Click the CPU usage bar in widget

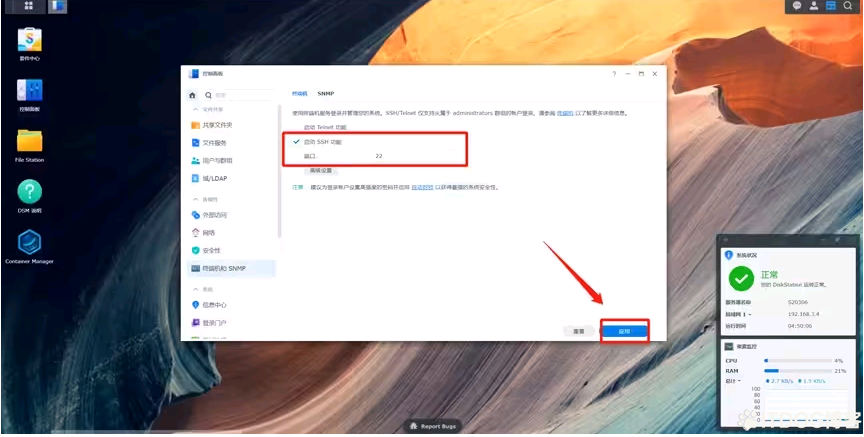coord(798,360)
